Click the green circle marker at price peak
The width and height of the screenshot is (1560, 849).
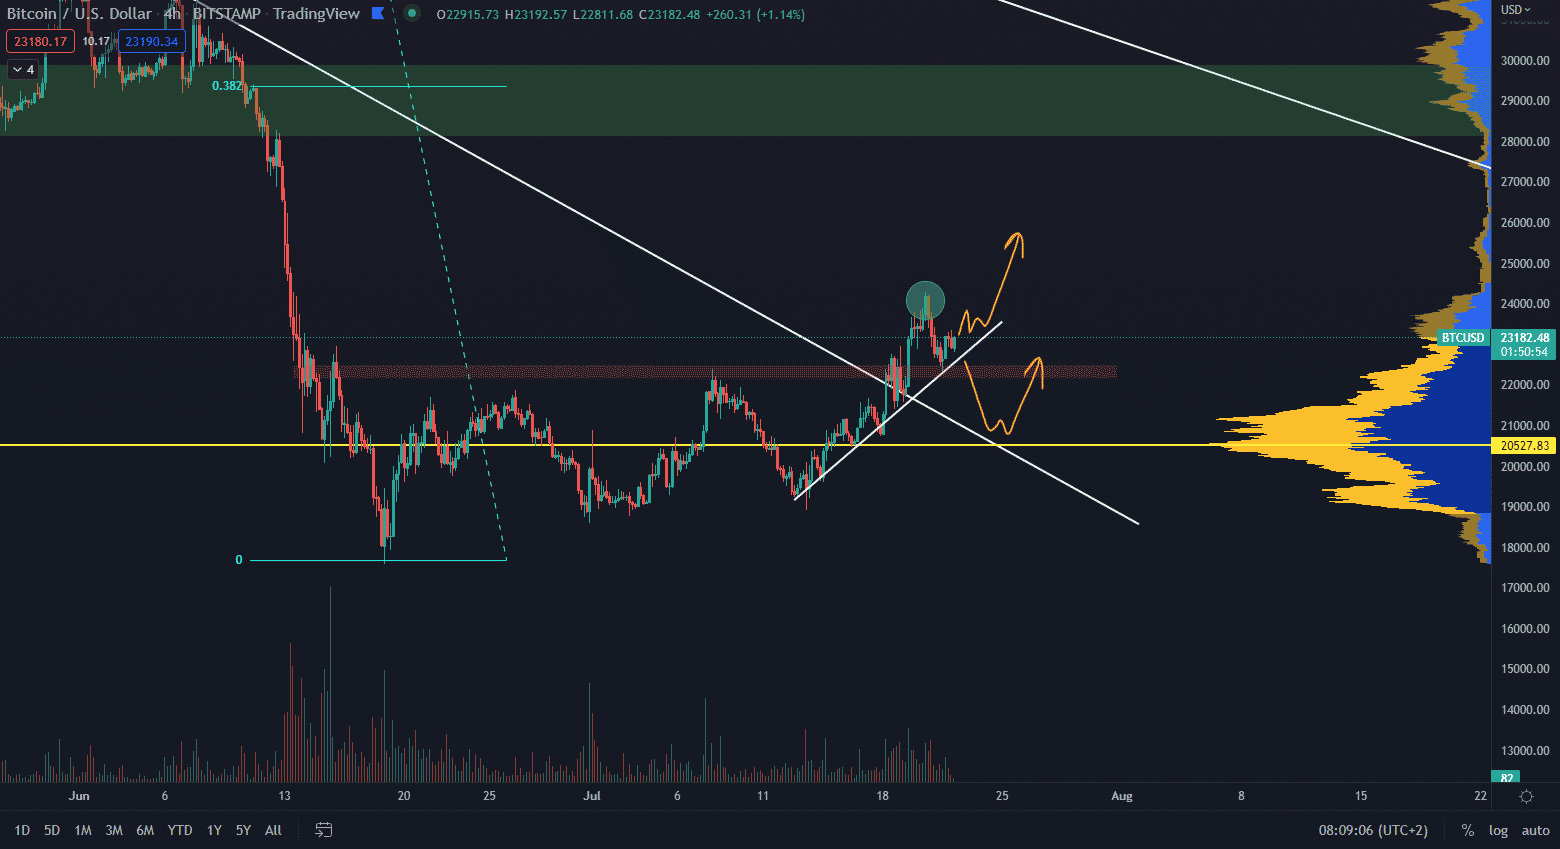(x=925, y=300)
